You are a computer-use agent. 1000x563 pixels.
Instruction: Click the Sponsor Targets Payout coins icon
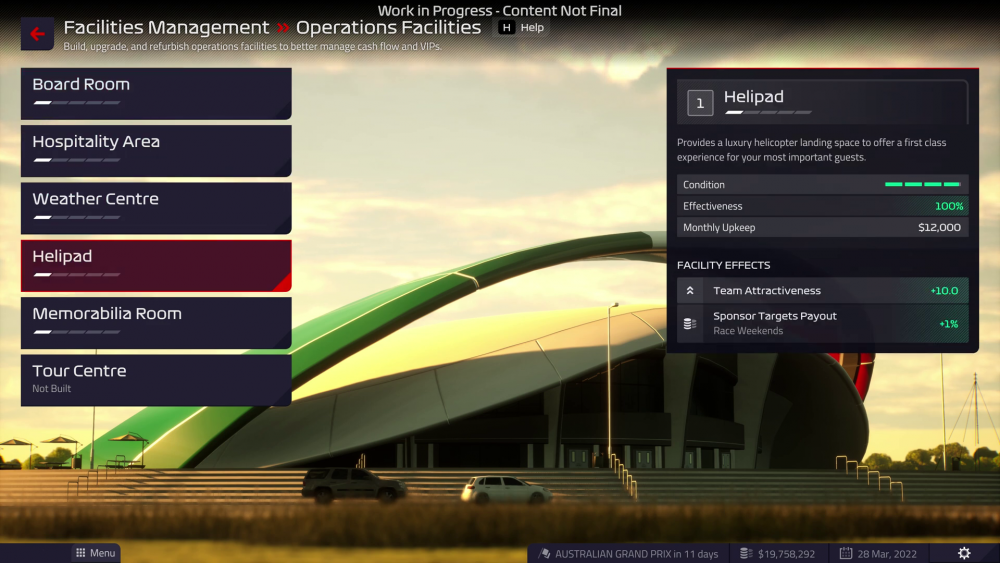click(x=689, y=324)
